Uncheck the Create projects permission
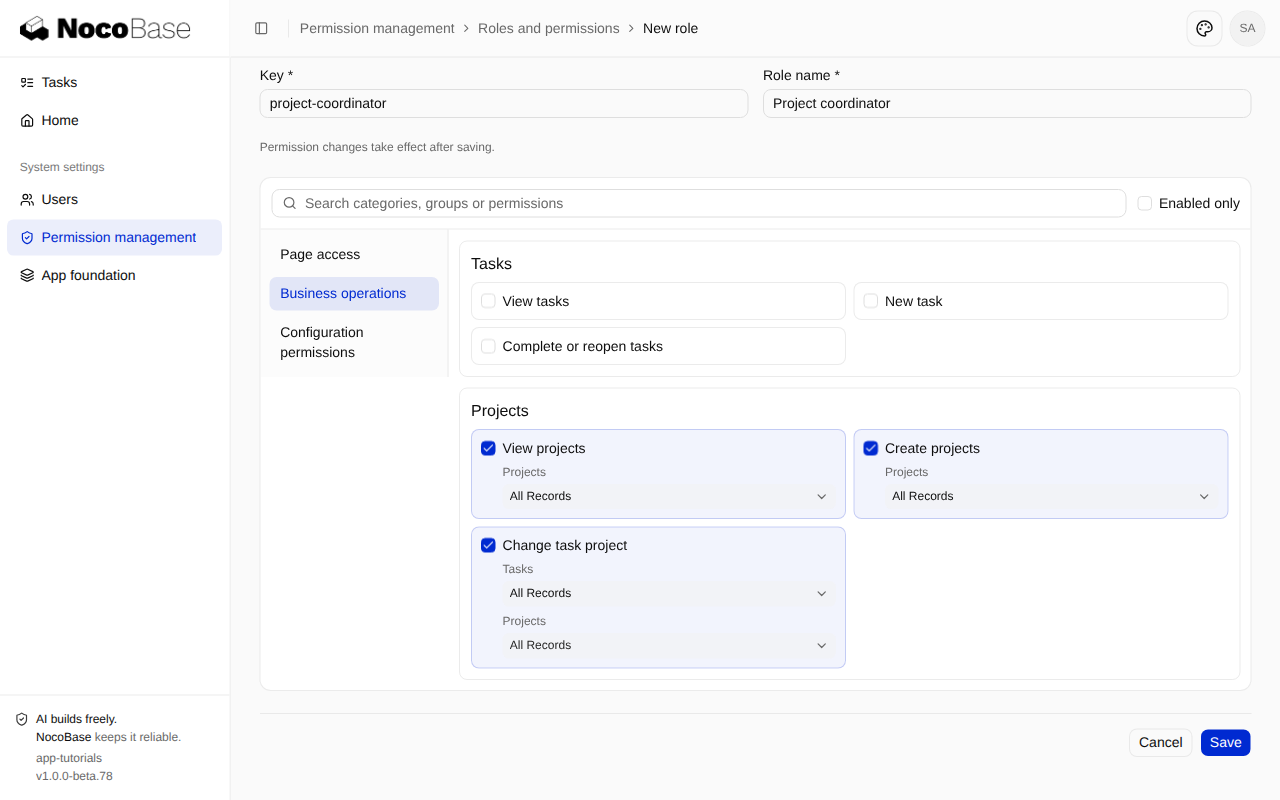The width and height of the screenshot is (1280, 800). (870, 448)
